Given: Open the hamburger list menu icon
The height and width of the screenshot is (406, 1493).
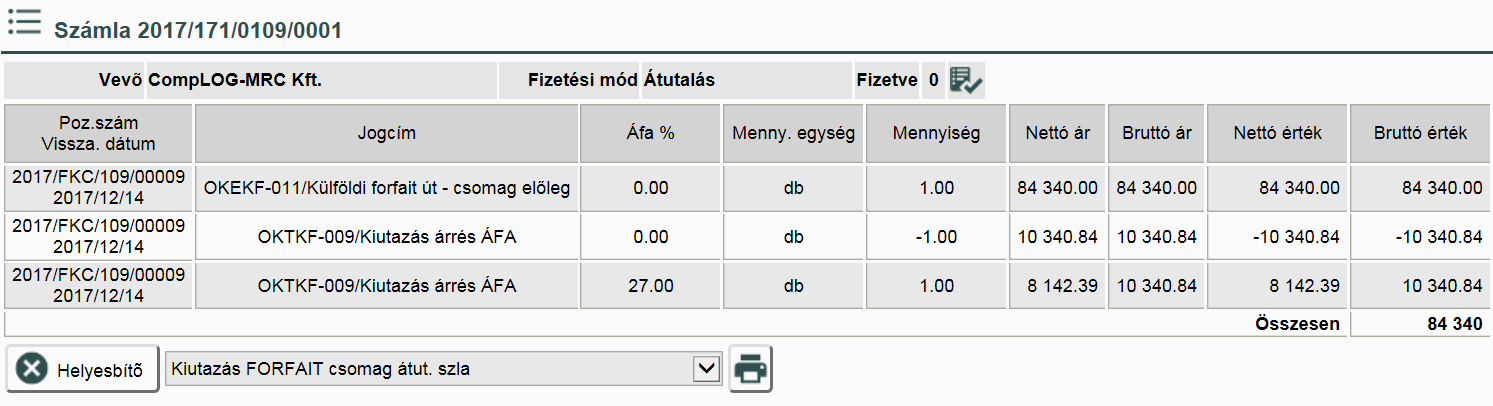Looking at the screenshot, I should 23,22.
